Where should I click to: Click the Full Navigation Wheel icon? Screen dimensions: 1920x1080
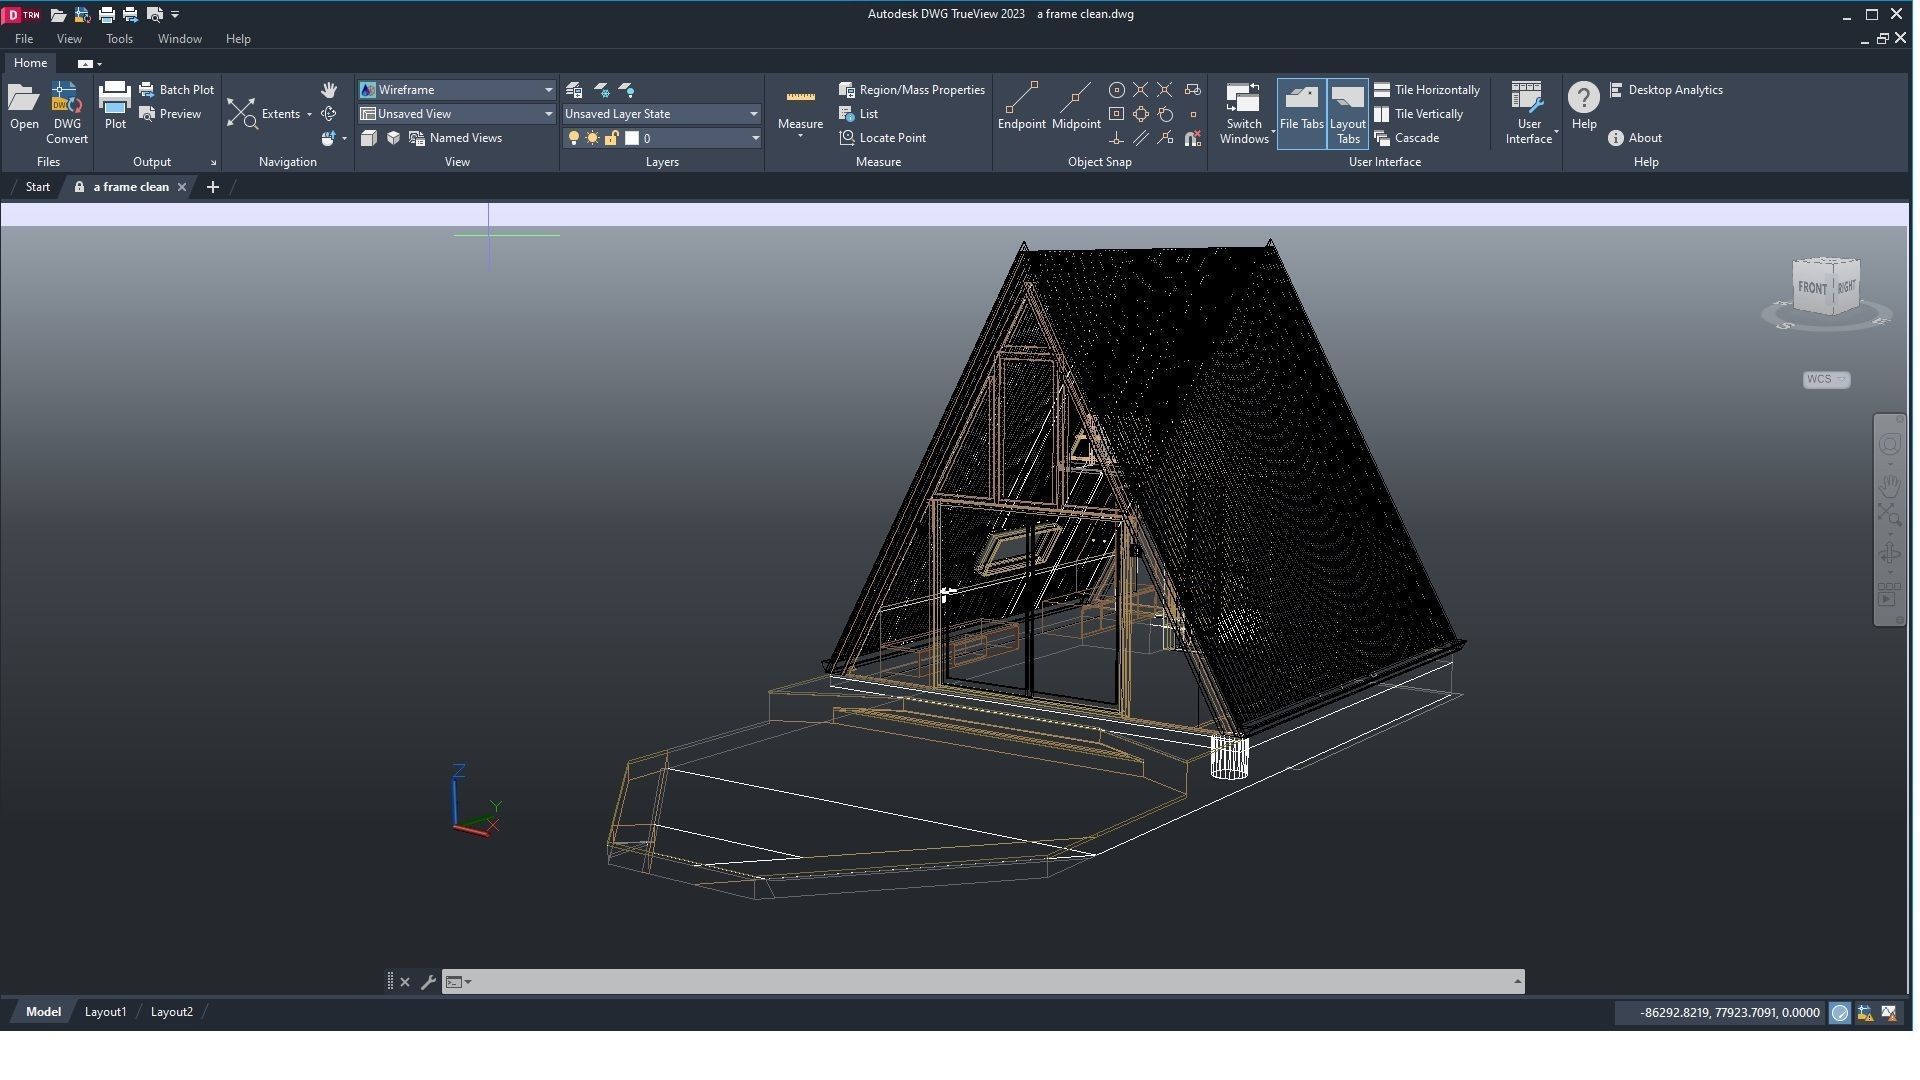pos(1889,444)
